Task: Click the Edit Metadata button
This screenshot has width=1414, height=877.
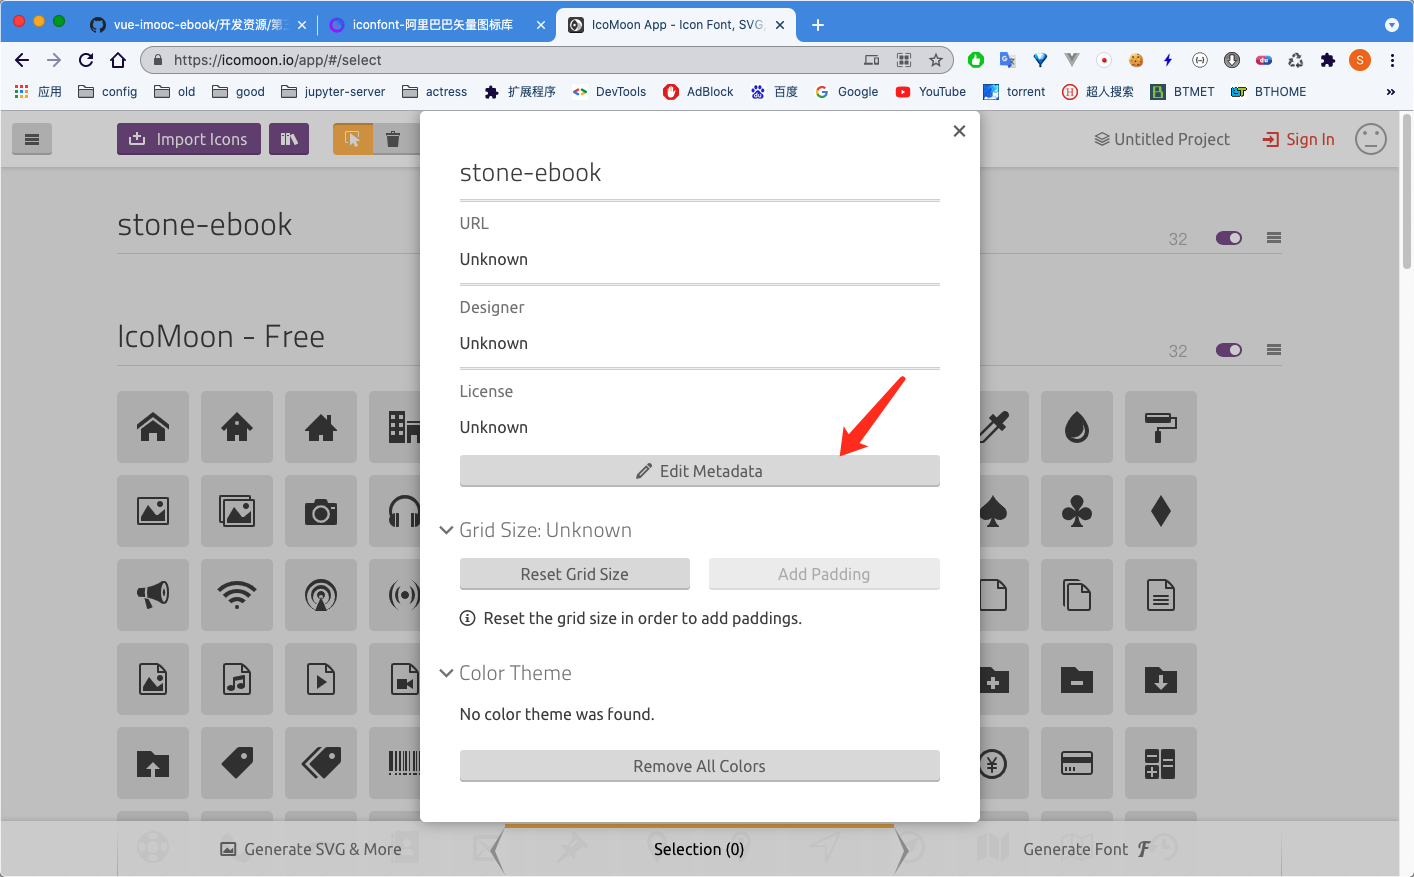Action: 699,471
